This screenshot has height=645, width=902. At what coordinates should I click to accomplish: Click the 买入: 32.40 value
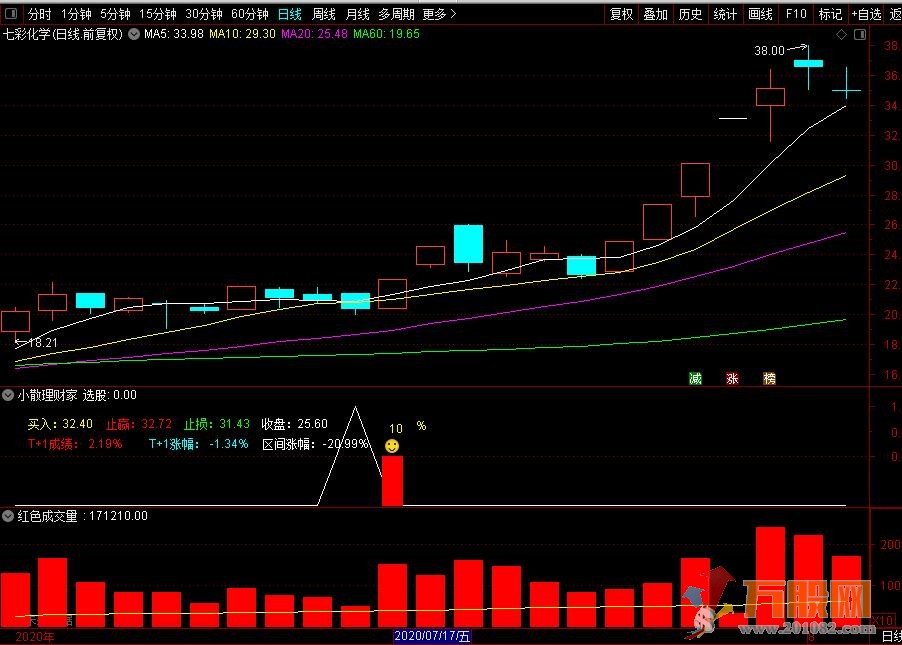pos(60,424)
